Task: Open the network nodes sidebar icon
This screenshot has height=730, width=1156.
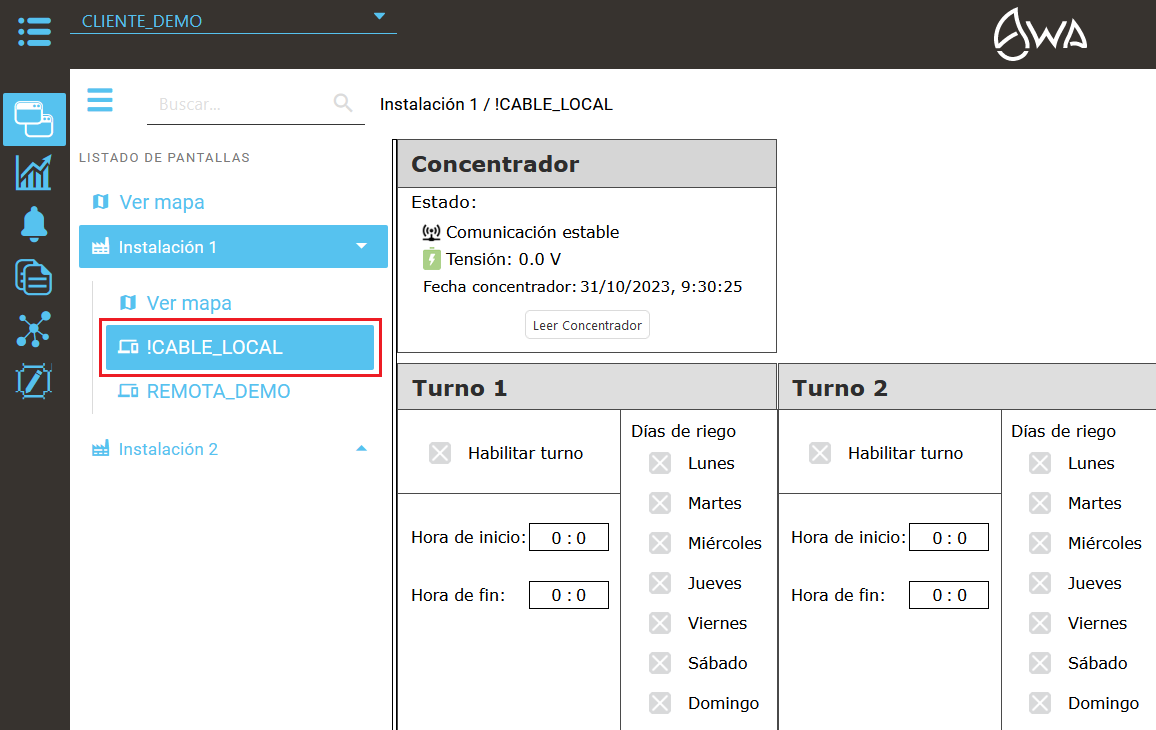Action: click(x=34, y=329)
